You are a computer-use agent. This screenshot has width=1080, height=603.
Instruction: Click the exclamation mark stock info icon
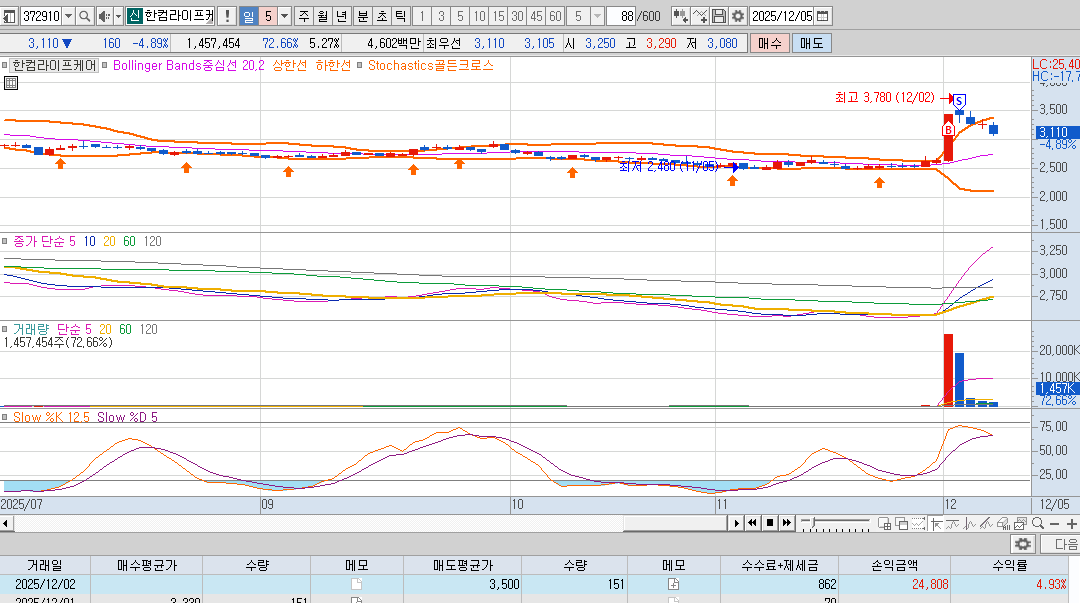click(227, 16)
